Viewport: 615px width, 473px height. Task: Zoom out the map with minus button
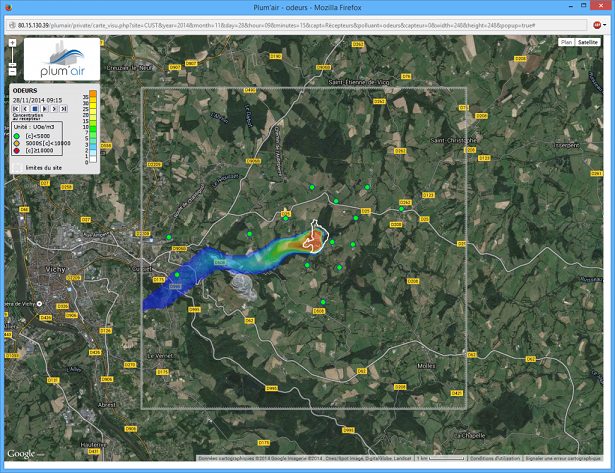[x=13, y=72]
